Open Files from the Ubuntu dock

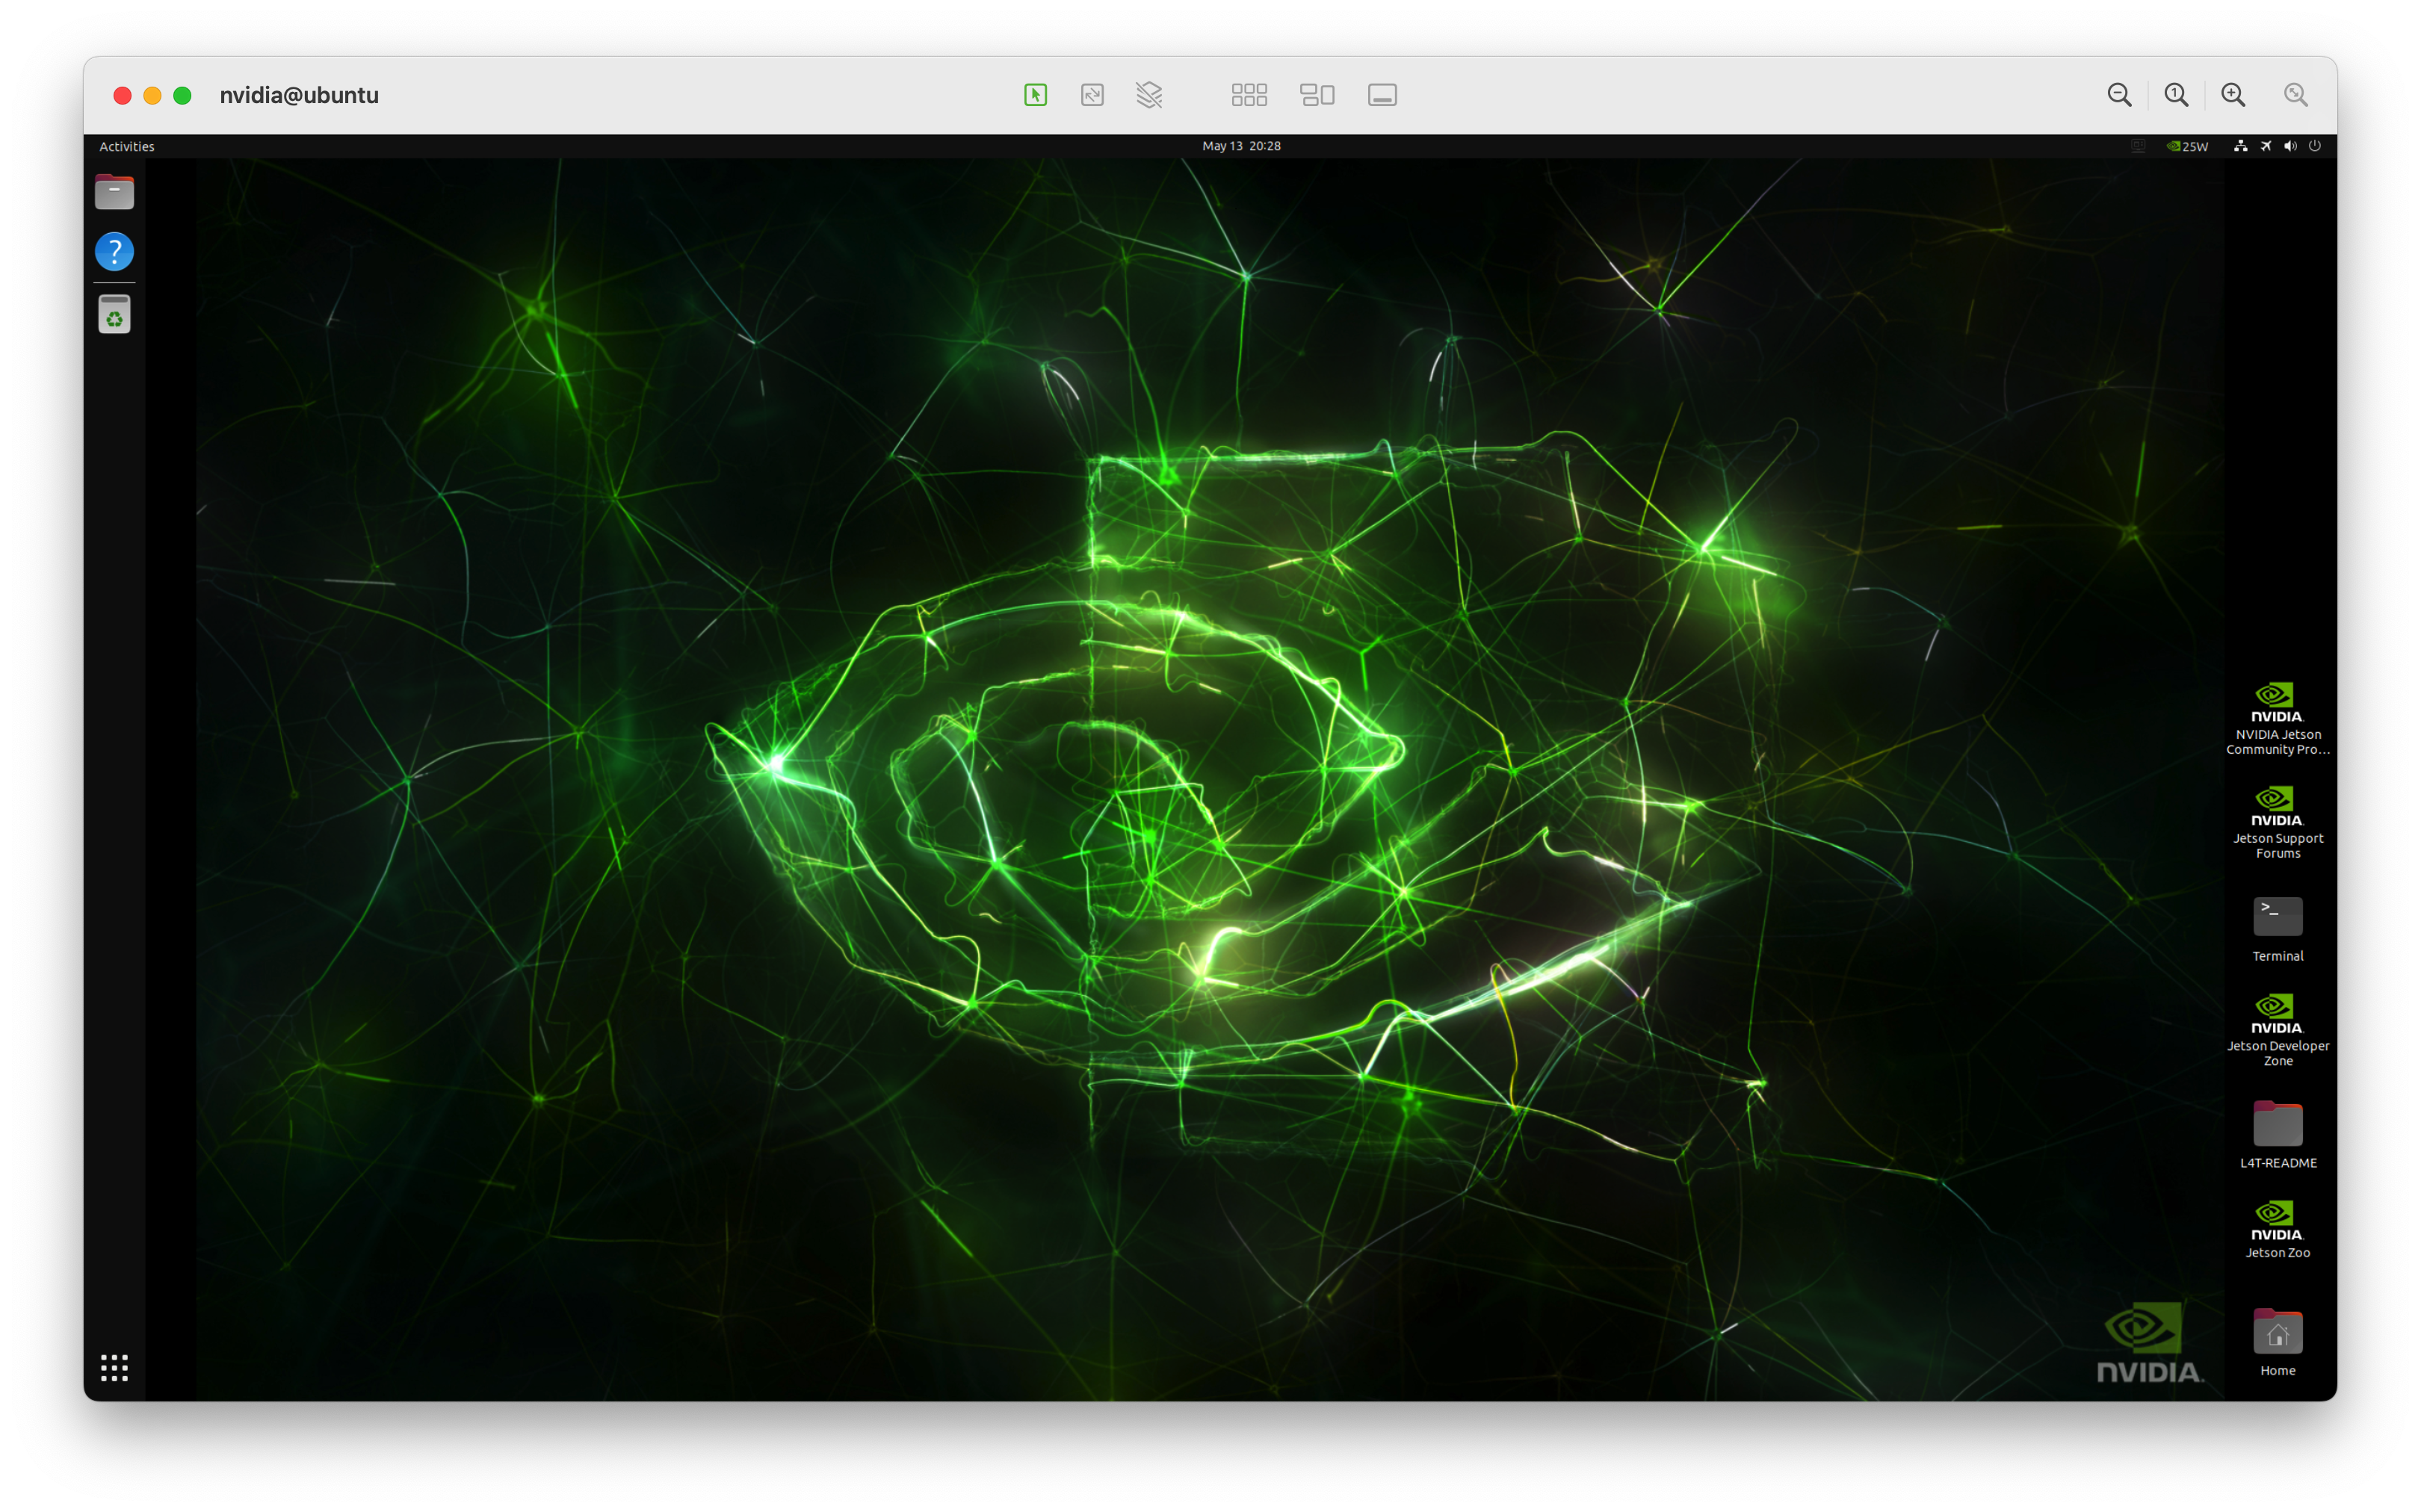(x=114, y=192)
